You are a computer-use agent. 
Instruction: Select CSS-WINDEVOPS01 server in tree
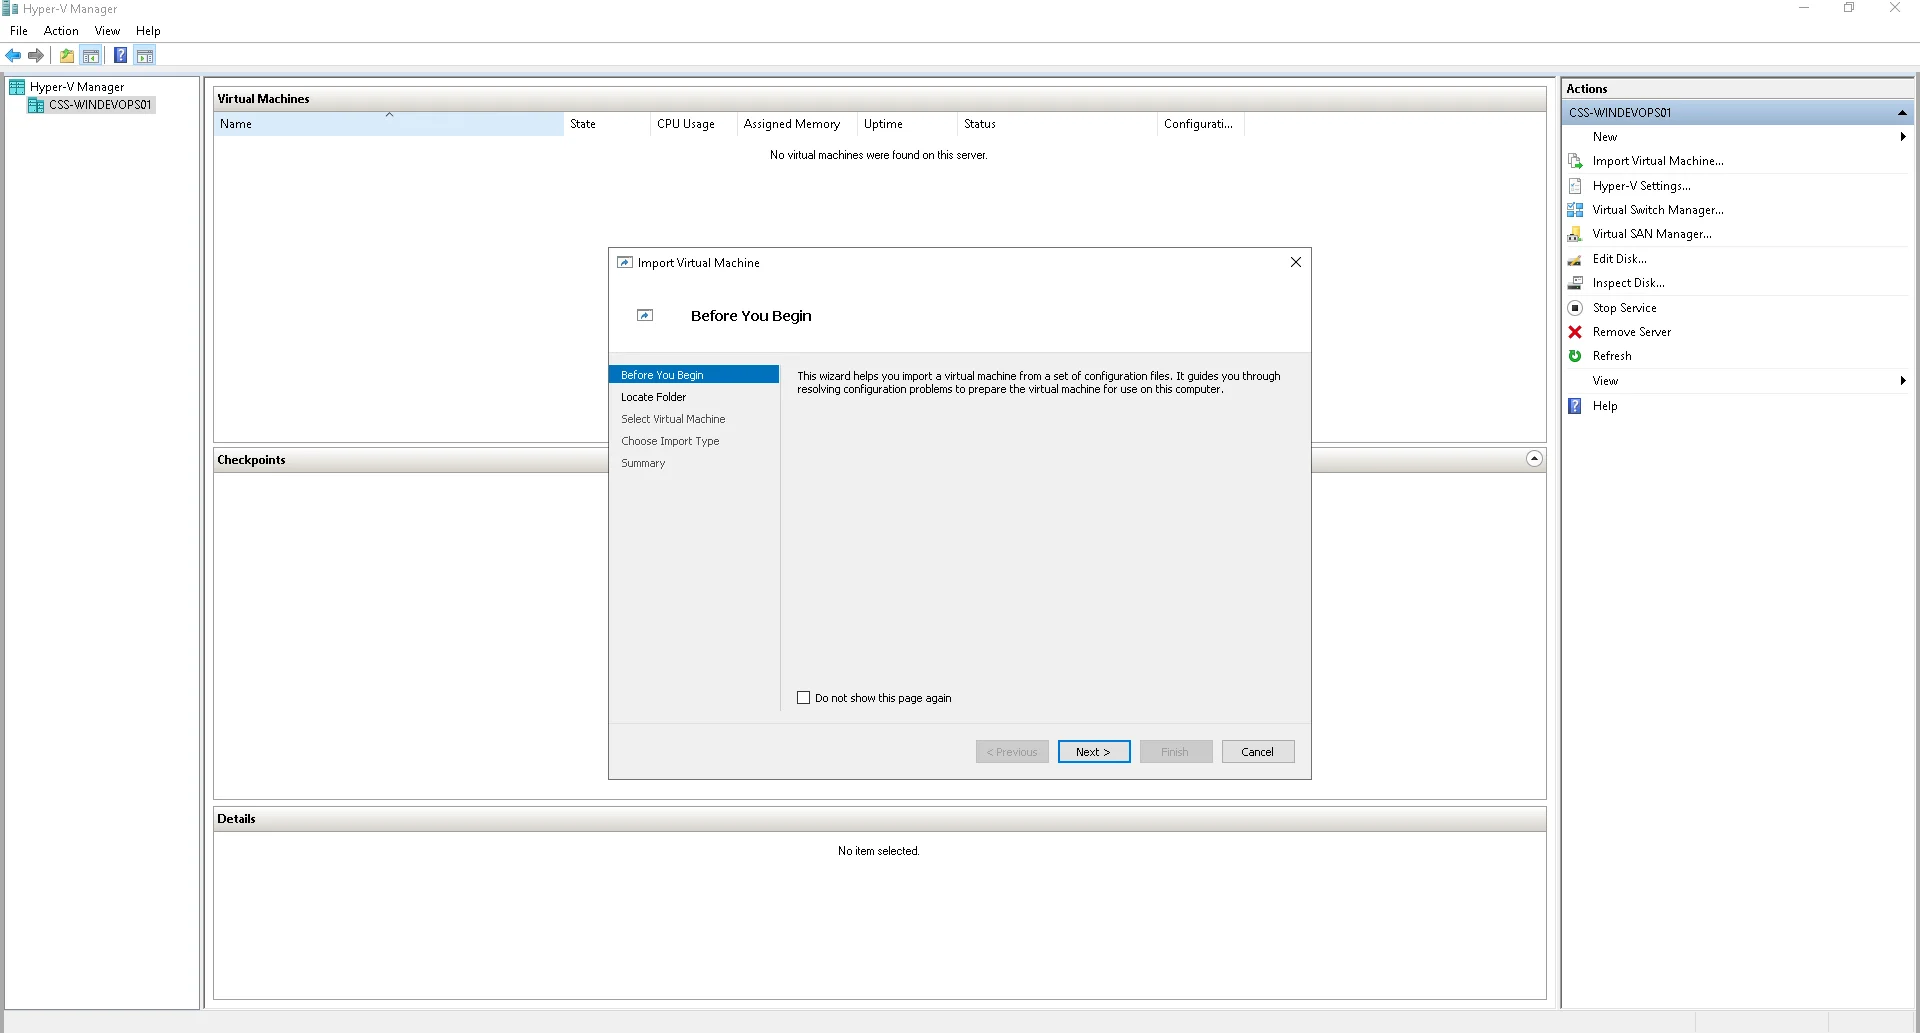point(100,105)
